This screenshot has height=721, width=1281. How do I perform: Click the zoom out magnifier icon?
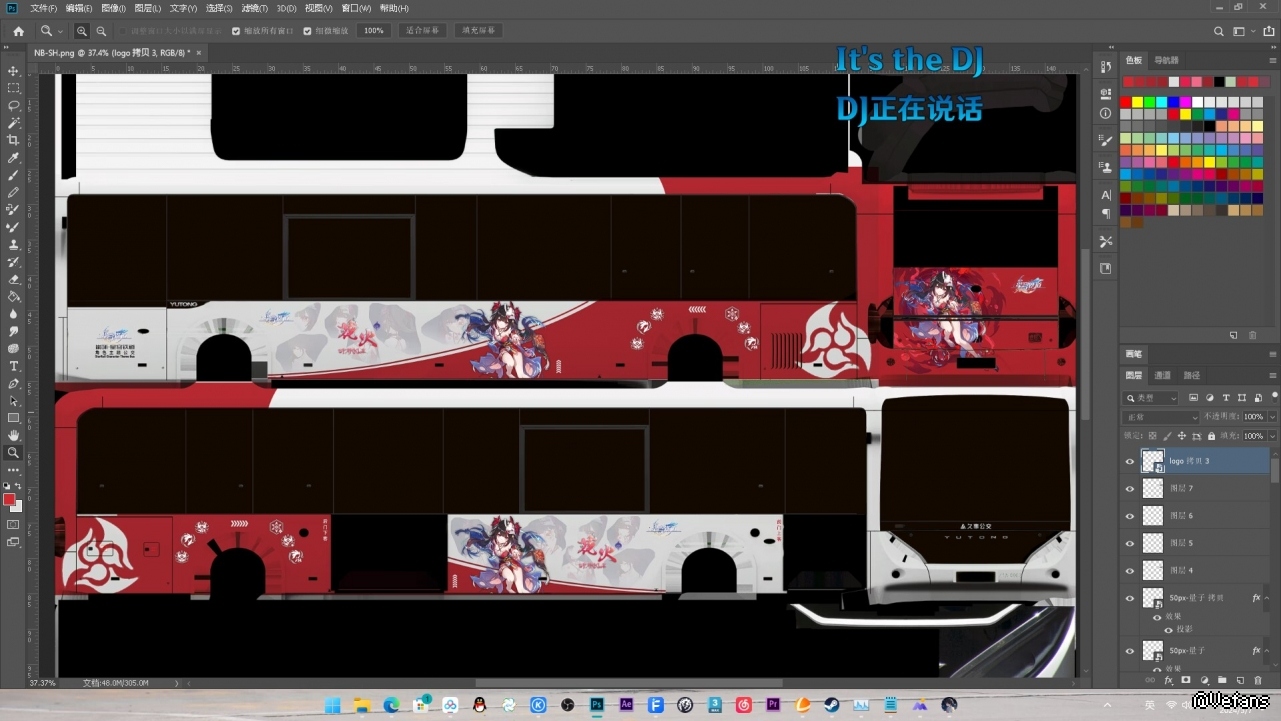coord(101,31)
